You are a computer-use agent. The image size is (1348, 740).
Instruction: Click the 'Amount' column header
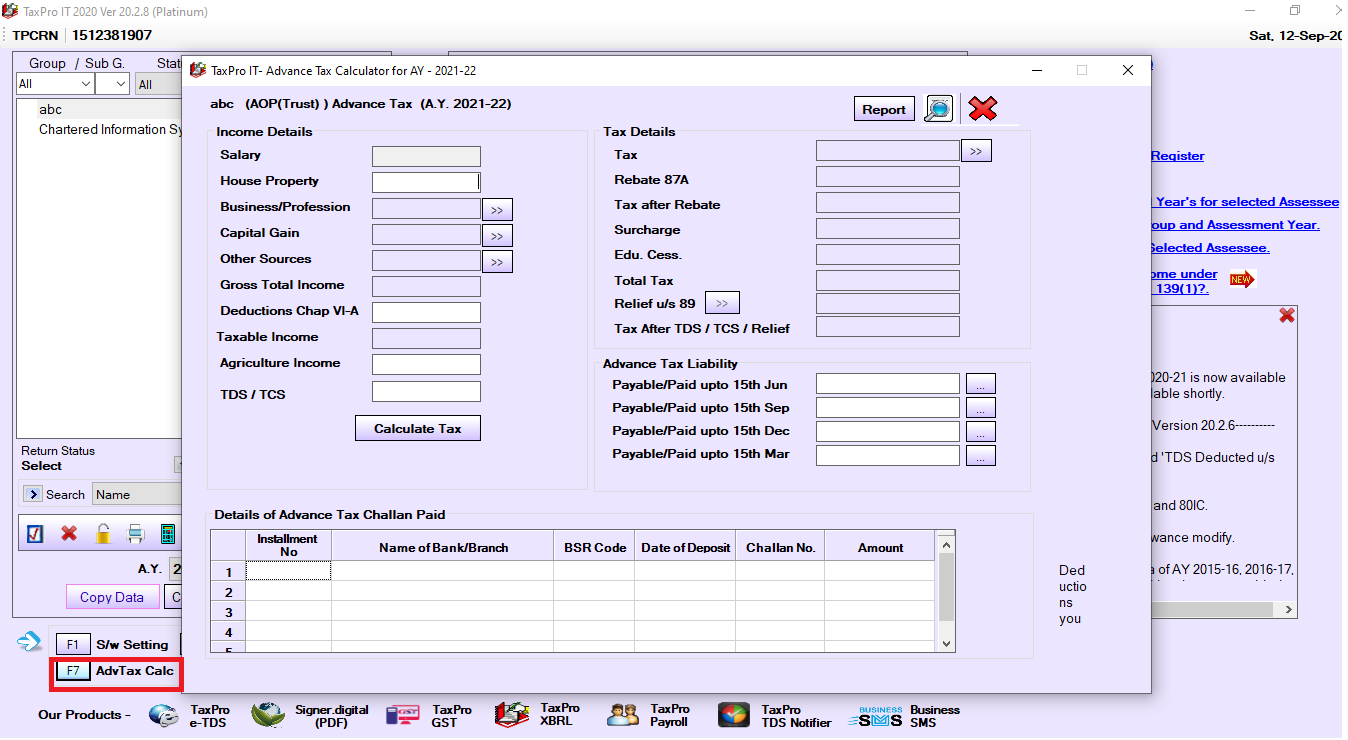point(880,548)
